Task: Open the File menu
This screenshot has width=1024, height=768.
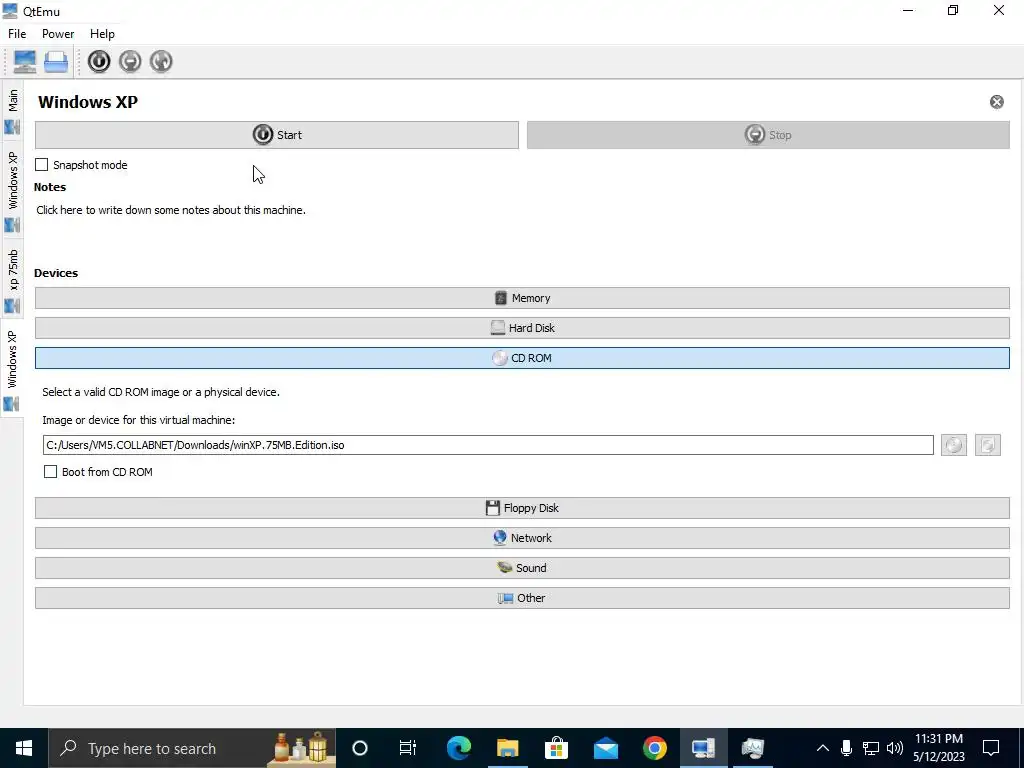Action: (x=17, y=34)
